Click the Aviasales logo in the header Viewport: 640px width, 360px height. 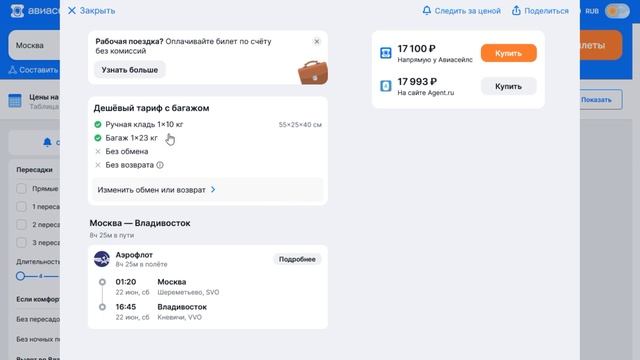[x=17, y=11]
